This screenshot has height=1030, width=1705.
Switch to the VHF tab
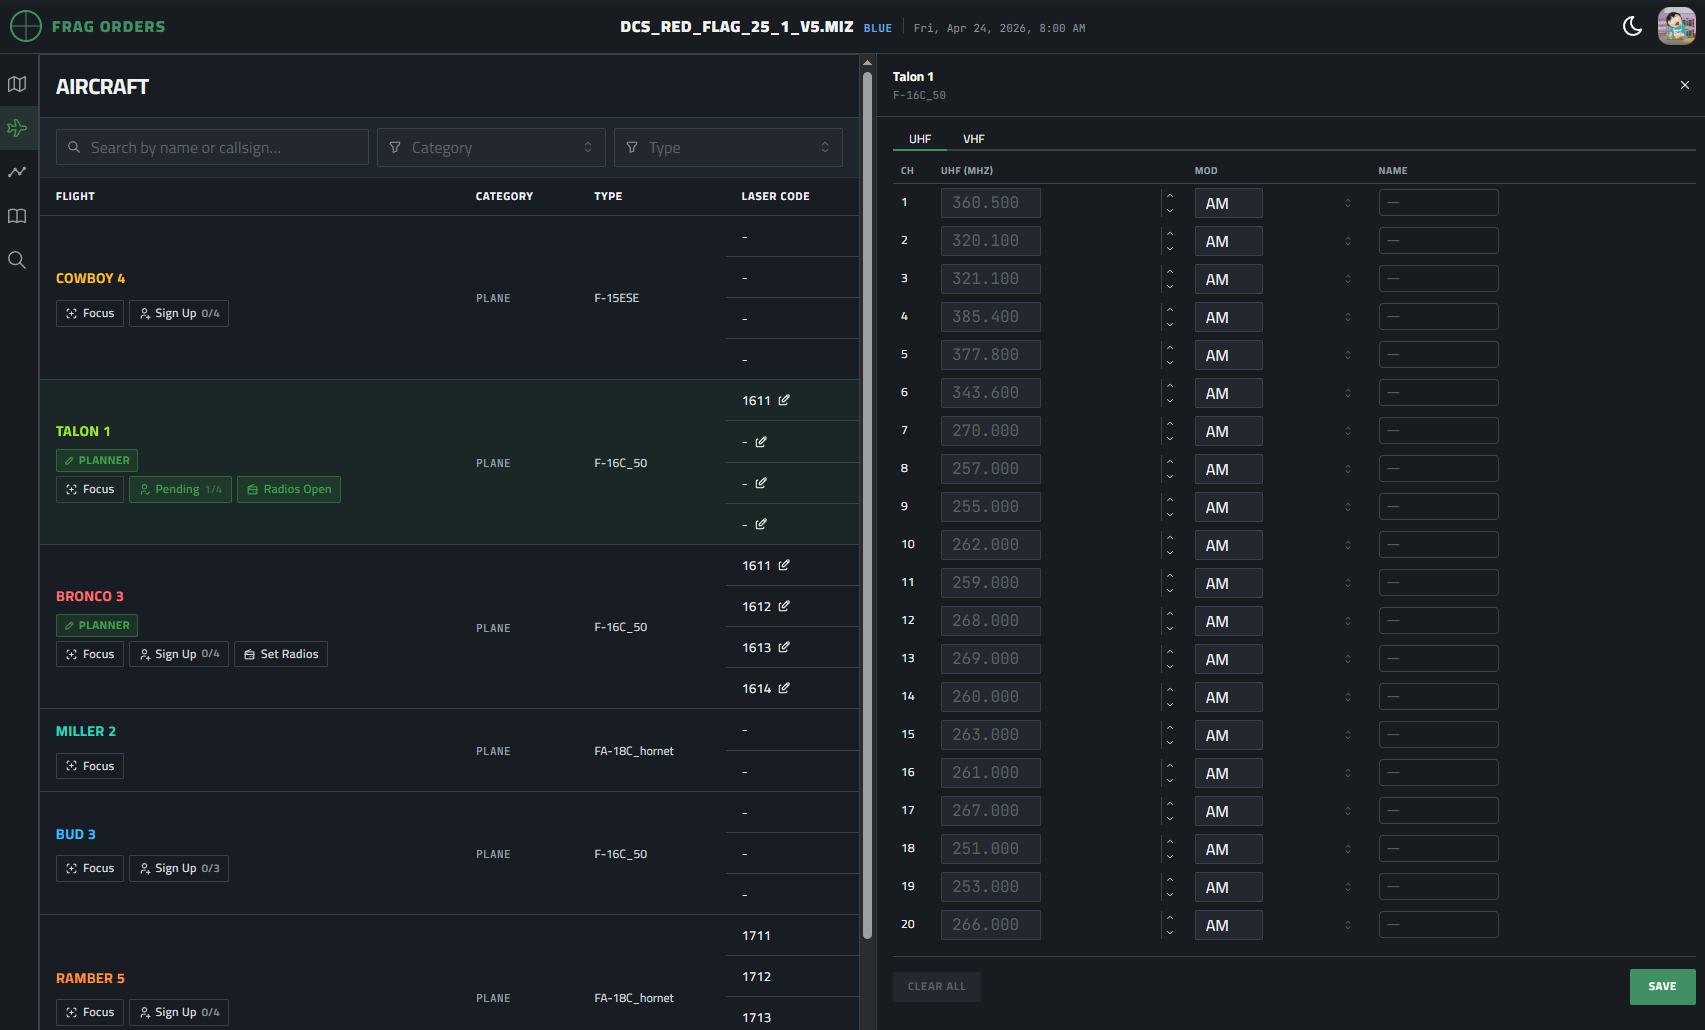tap(974, 139)
